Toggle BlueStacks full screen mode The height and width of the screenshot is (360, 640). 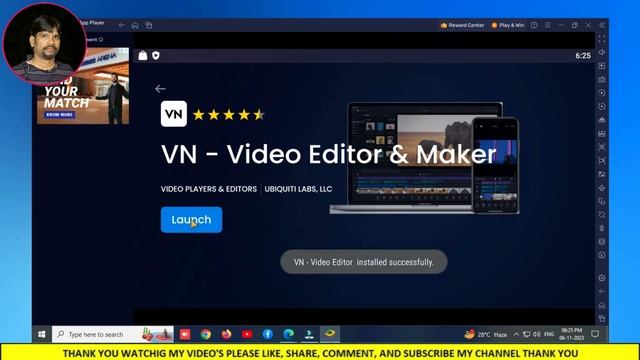602,39
